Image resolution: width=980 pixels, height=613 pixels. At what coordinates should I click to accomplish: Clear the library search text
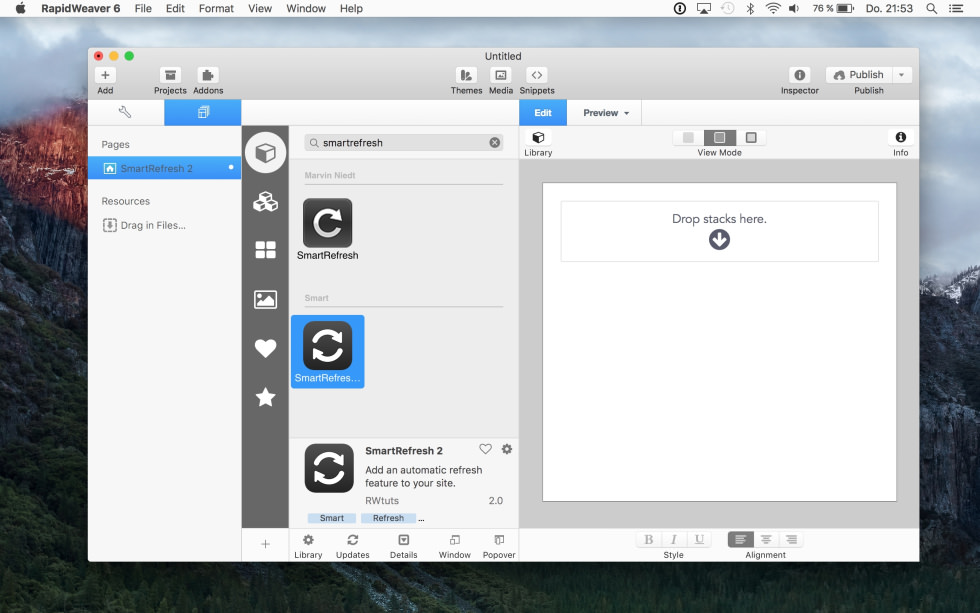[494, 142]
